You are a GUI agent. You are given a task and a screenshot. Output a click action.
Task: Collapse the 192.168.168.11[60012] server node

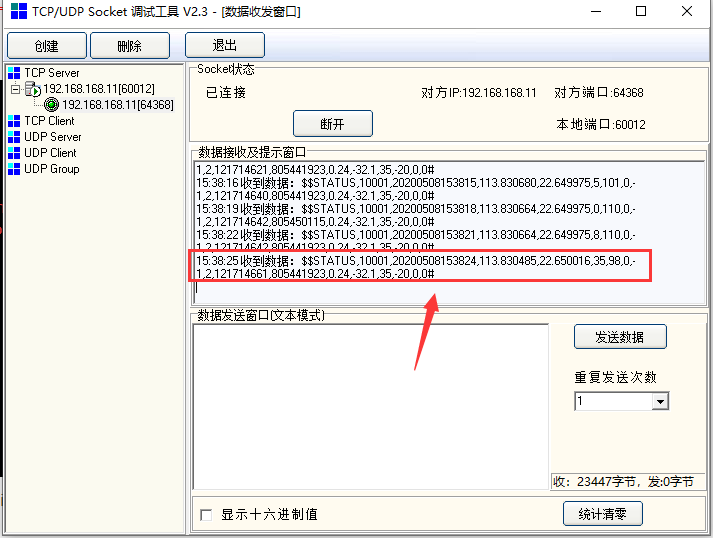click(15, 89)
